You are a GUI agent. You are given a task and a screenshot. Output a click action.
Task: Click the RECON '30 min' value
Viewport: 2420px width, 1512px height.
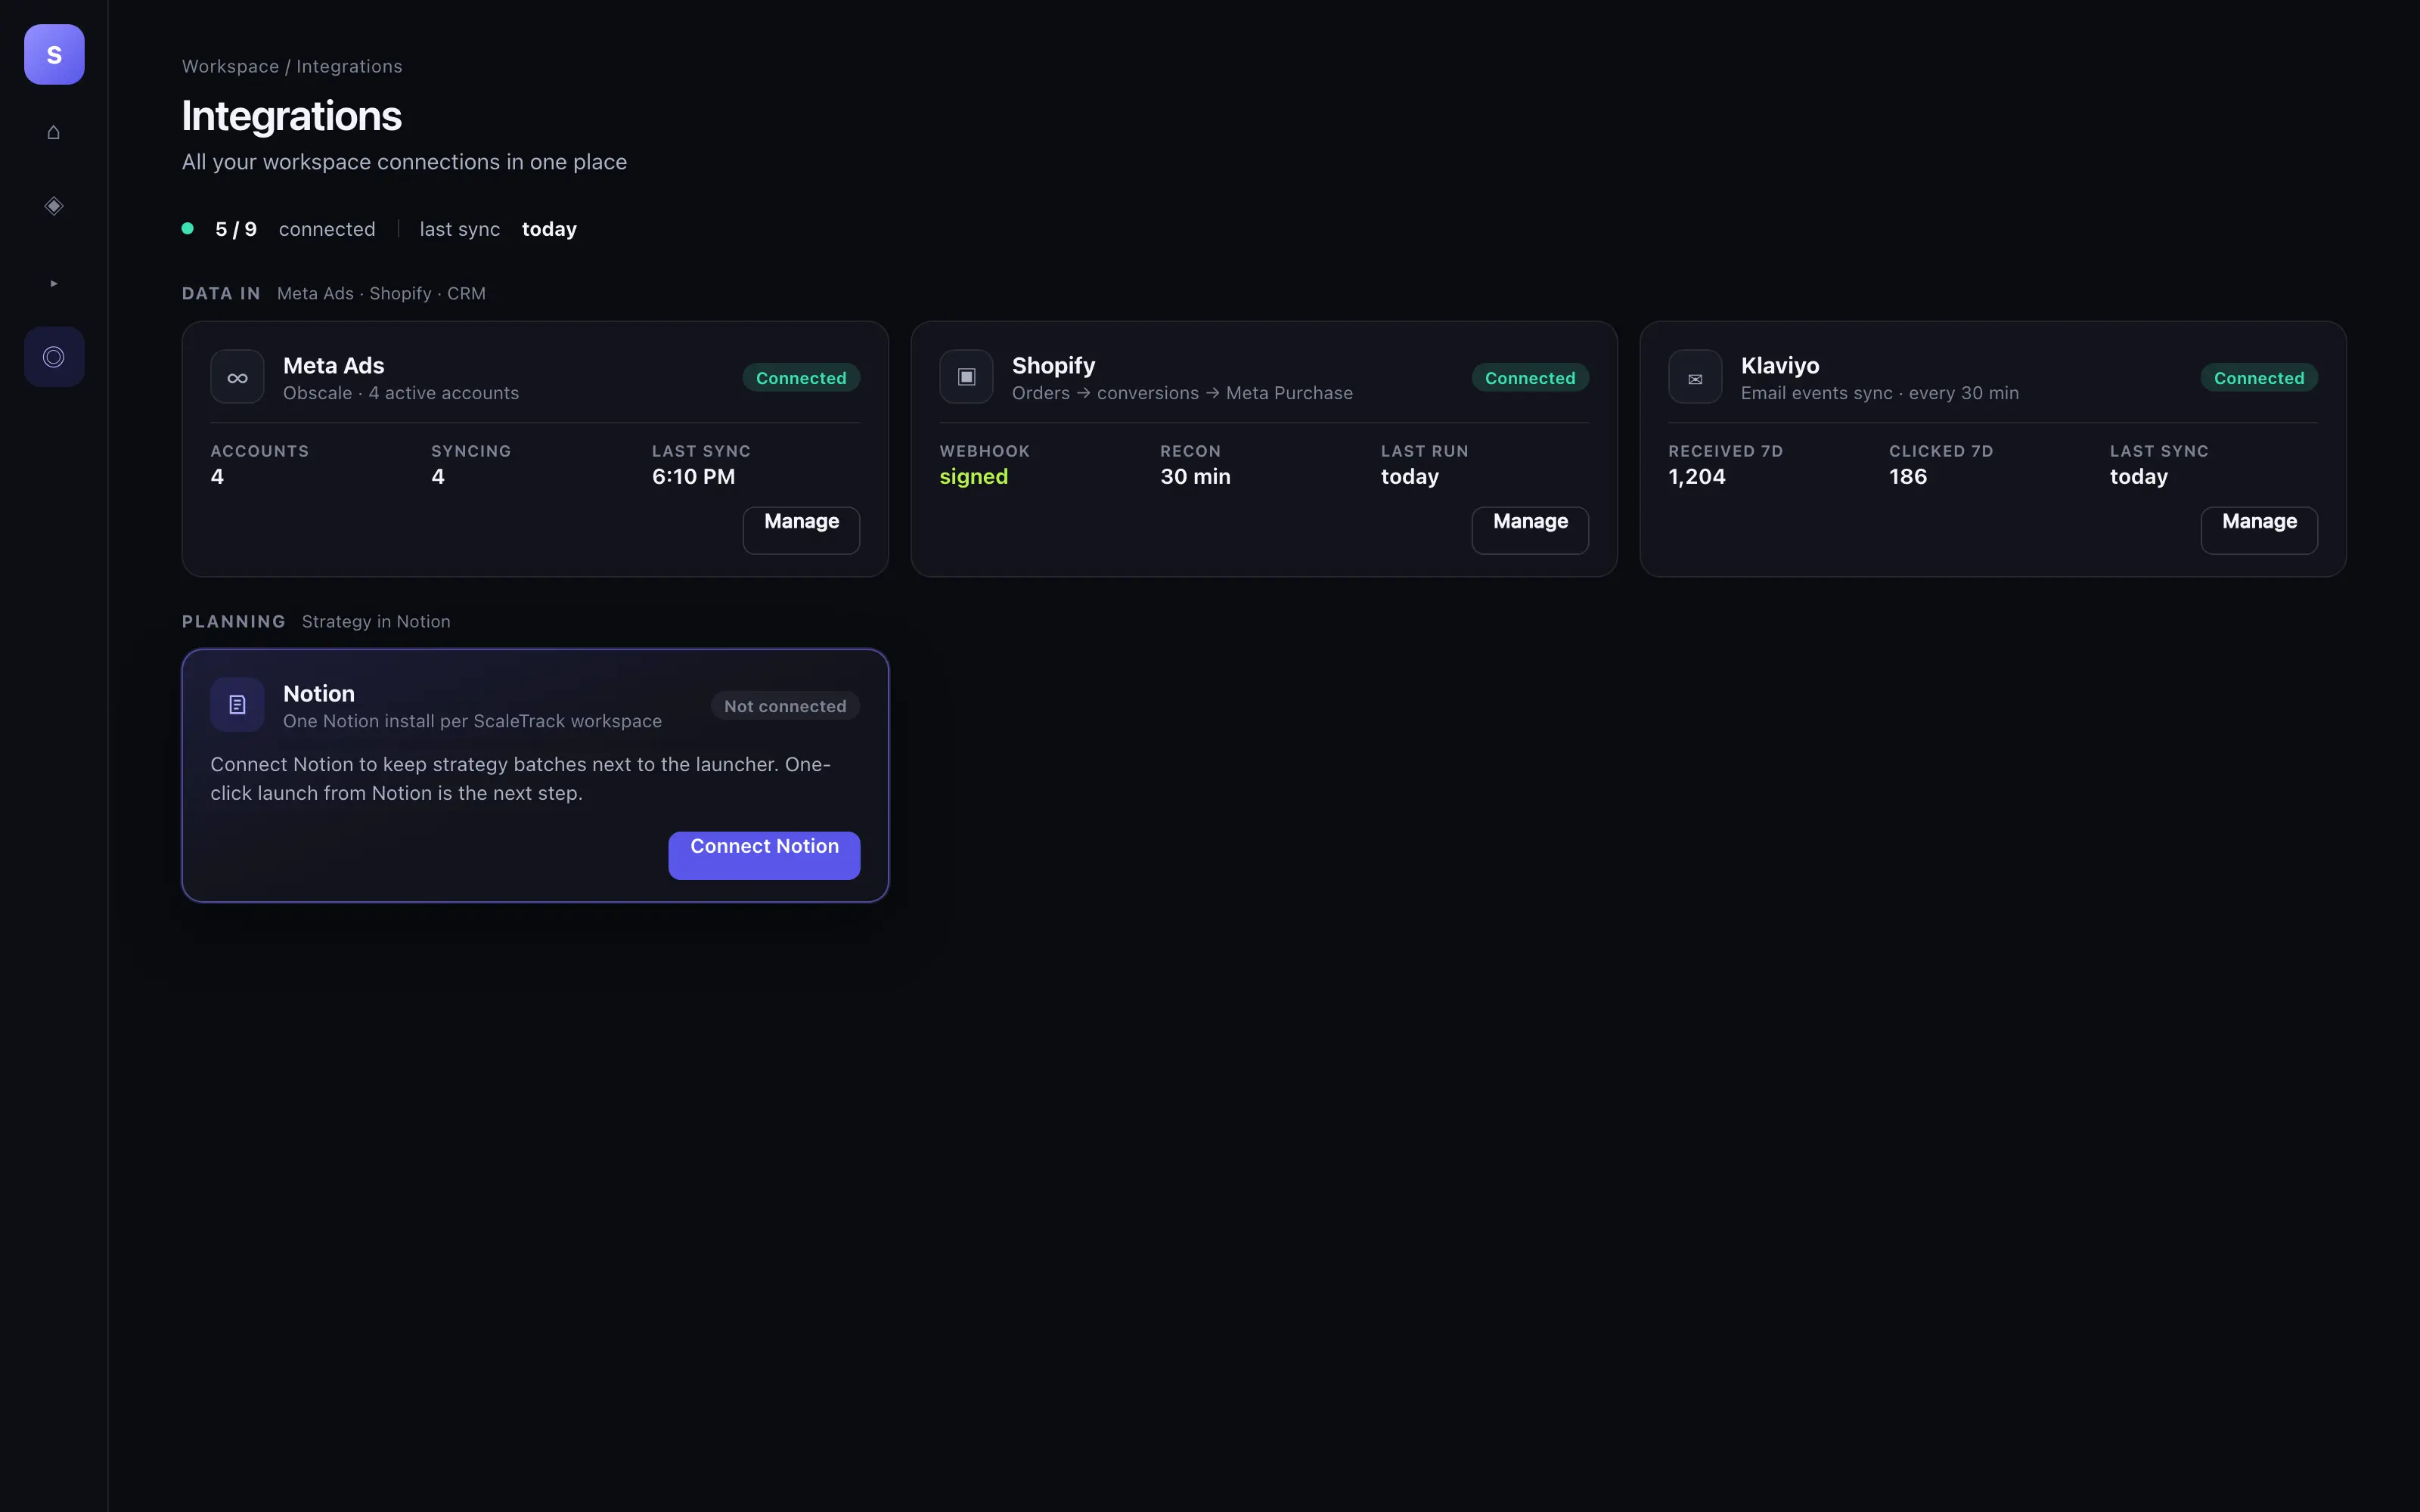pos(1195,477)
